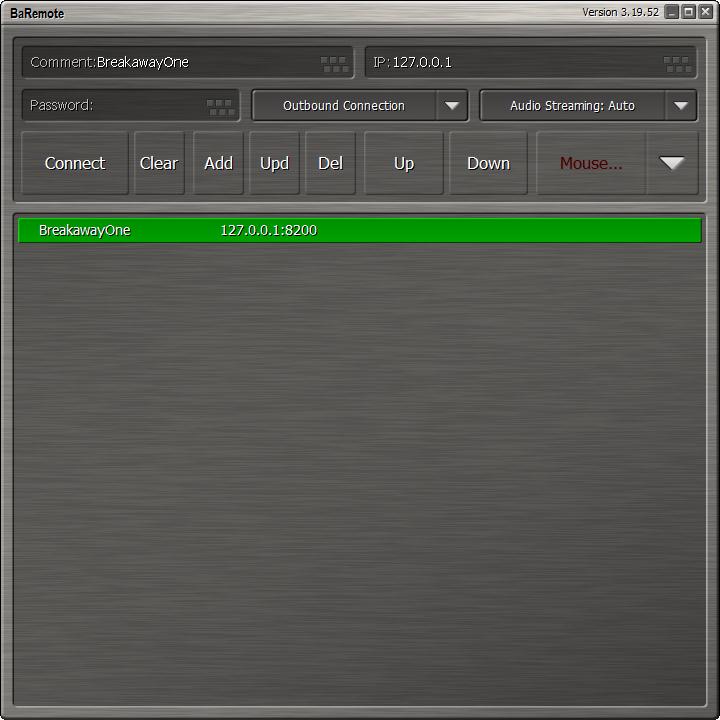Screen dimensions: 720x720
Task: Click 127.0.0.1:8200 address text
Action: click(x=269, y=230)
